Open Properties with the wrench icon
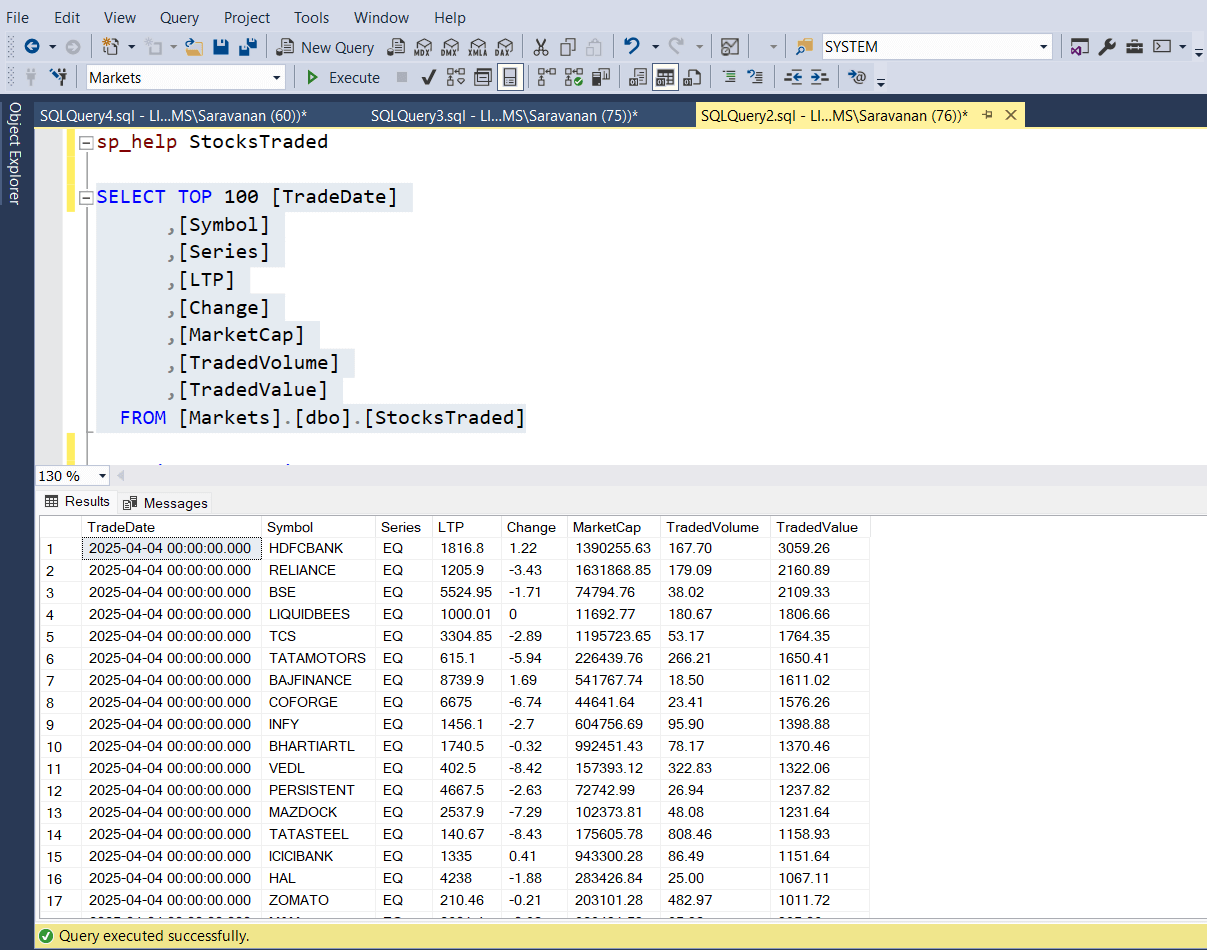1207x950 pixels. tap(1107, 47)
